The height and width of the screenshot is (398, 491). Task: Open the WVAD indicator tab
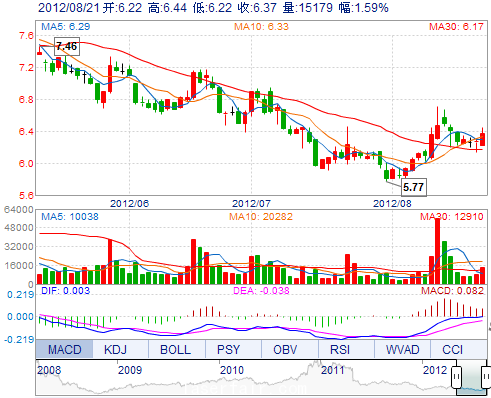[402, 349]
